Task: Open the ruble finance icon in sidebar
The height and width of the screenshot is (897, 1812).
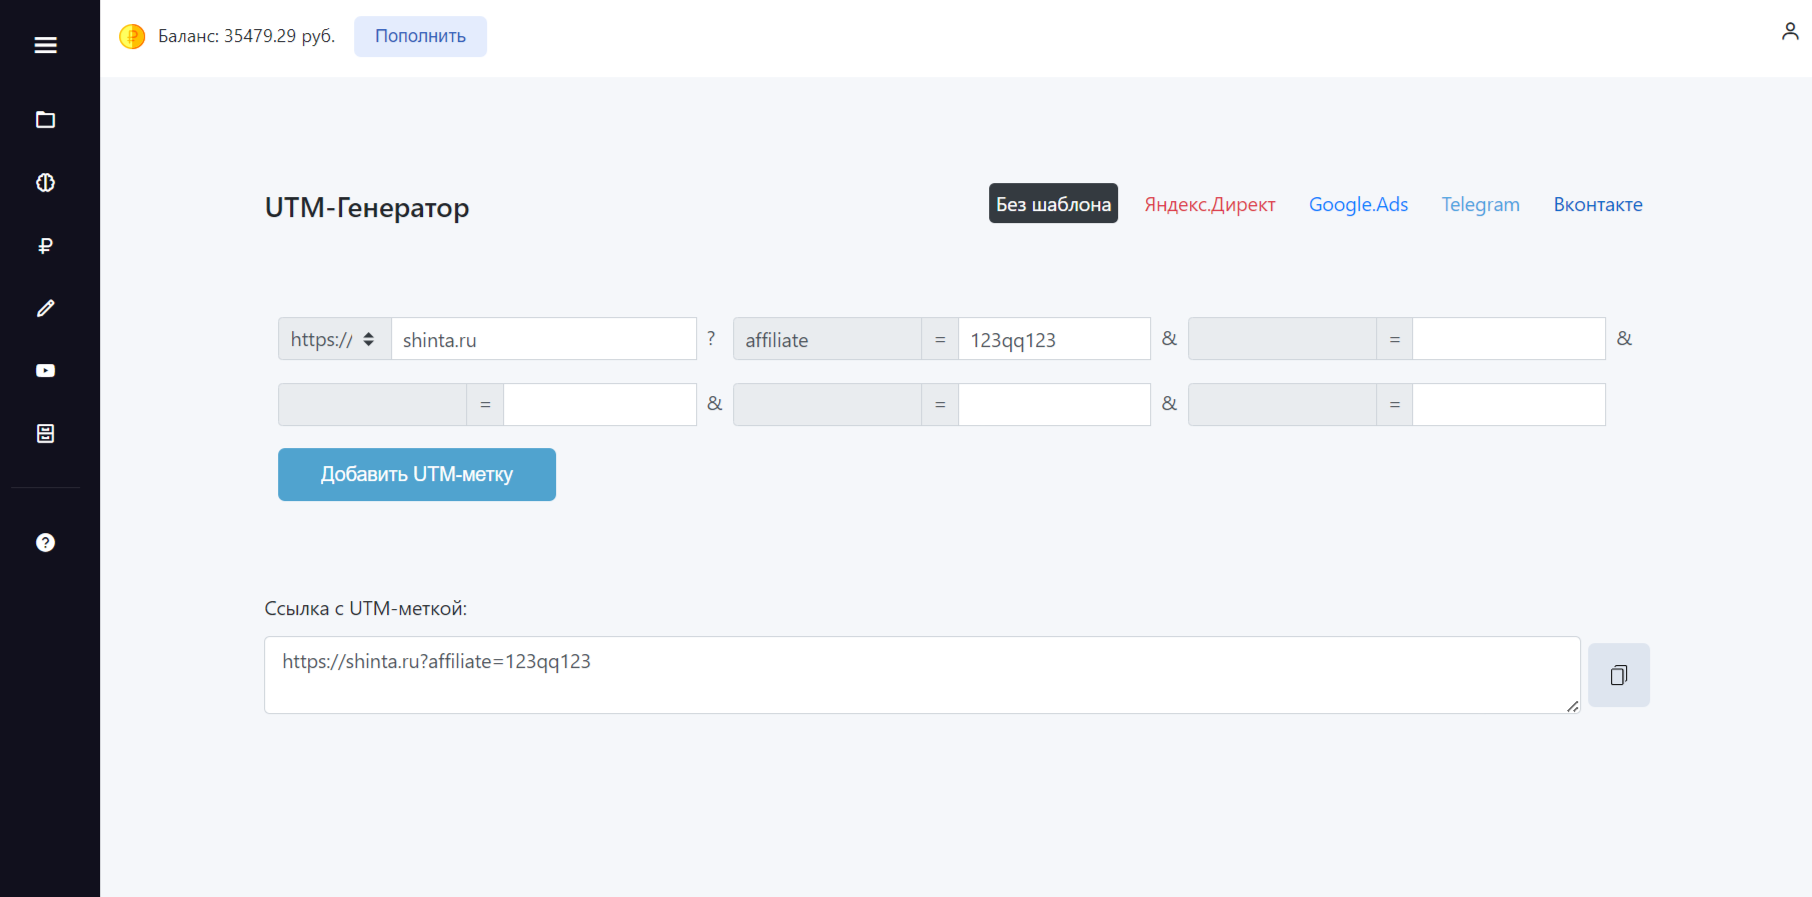Action: pyautogui.click(x=45, y=246)
